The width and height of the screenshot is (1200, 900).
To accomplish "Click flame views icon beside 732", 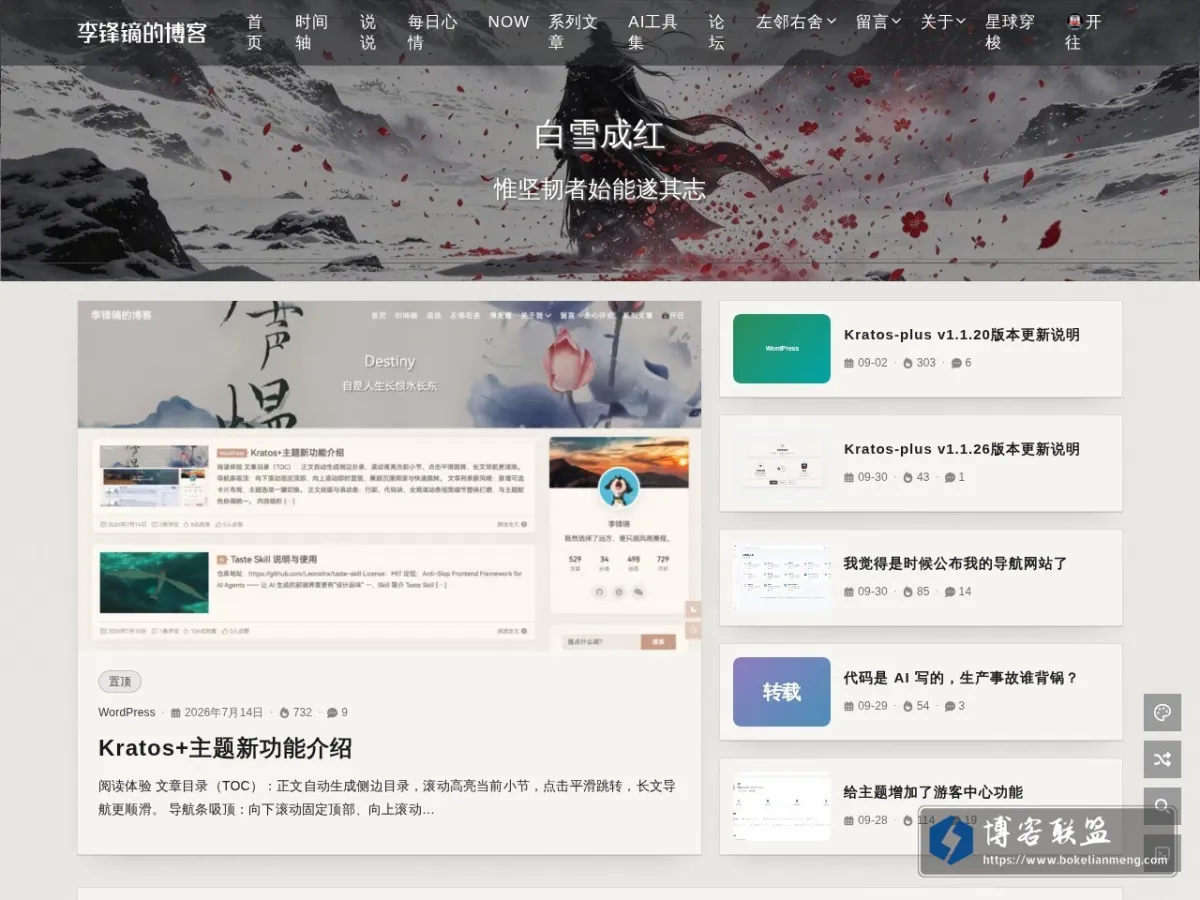I will click(284, 713).
